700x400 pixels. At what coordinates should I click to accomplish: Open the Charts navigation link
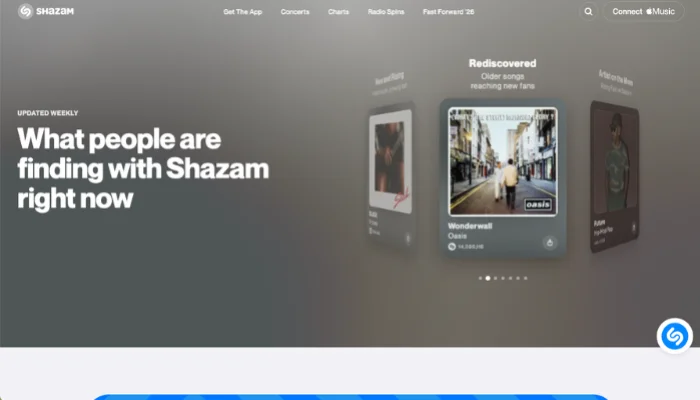[338, 12]
